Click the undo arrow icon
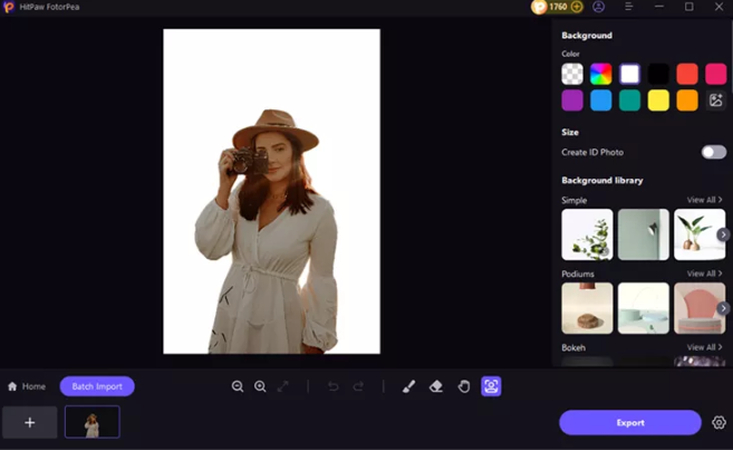Screen dimensions: 733x450 click(x=333, y=386)
